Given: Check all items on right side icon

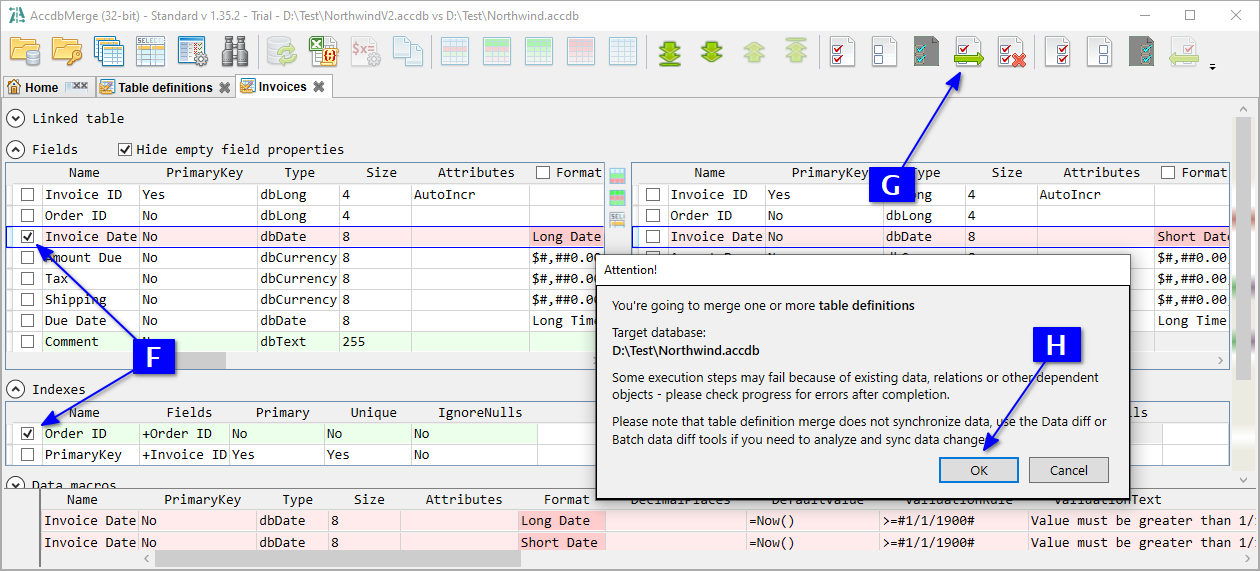Looking at the screenshot, I should pos(1058,51).
